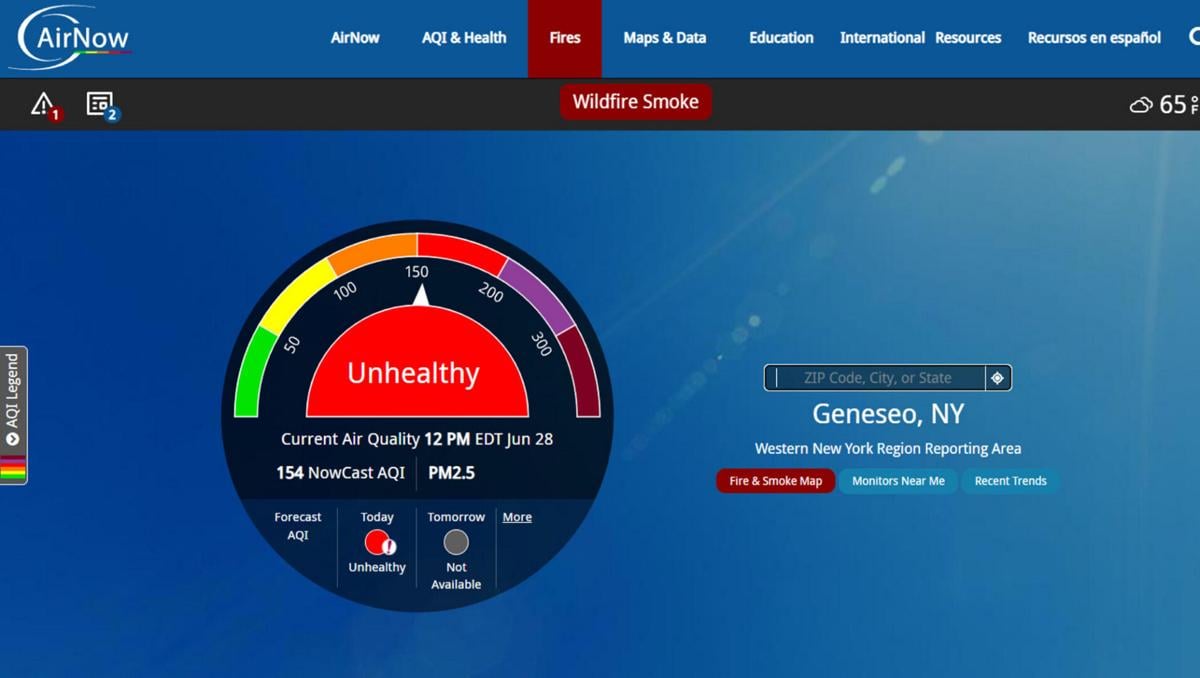This screenshot has width=1200, height=678.
Task: Open the Fire & Smoke Map
Action: 775,481
